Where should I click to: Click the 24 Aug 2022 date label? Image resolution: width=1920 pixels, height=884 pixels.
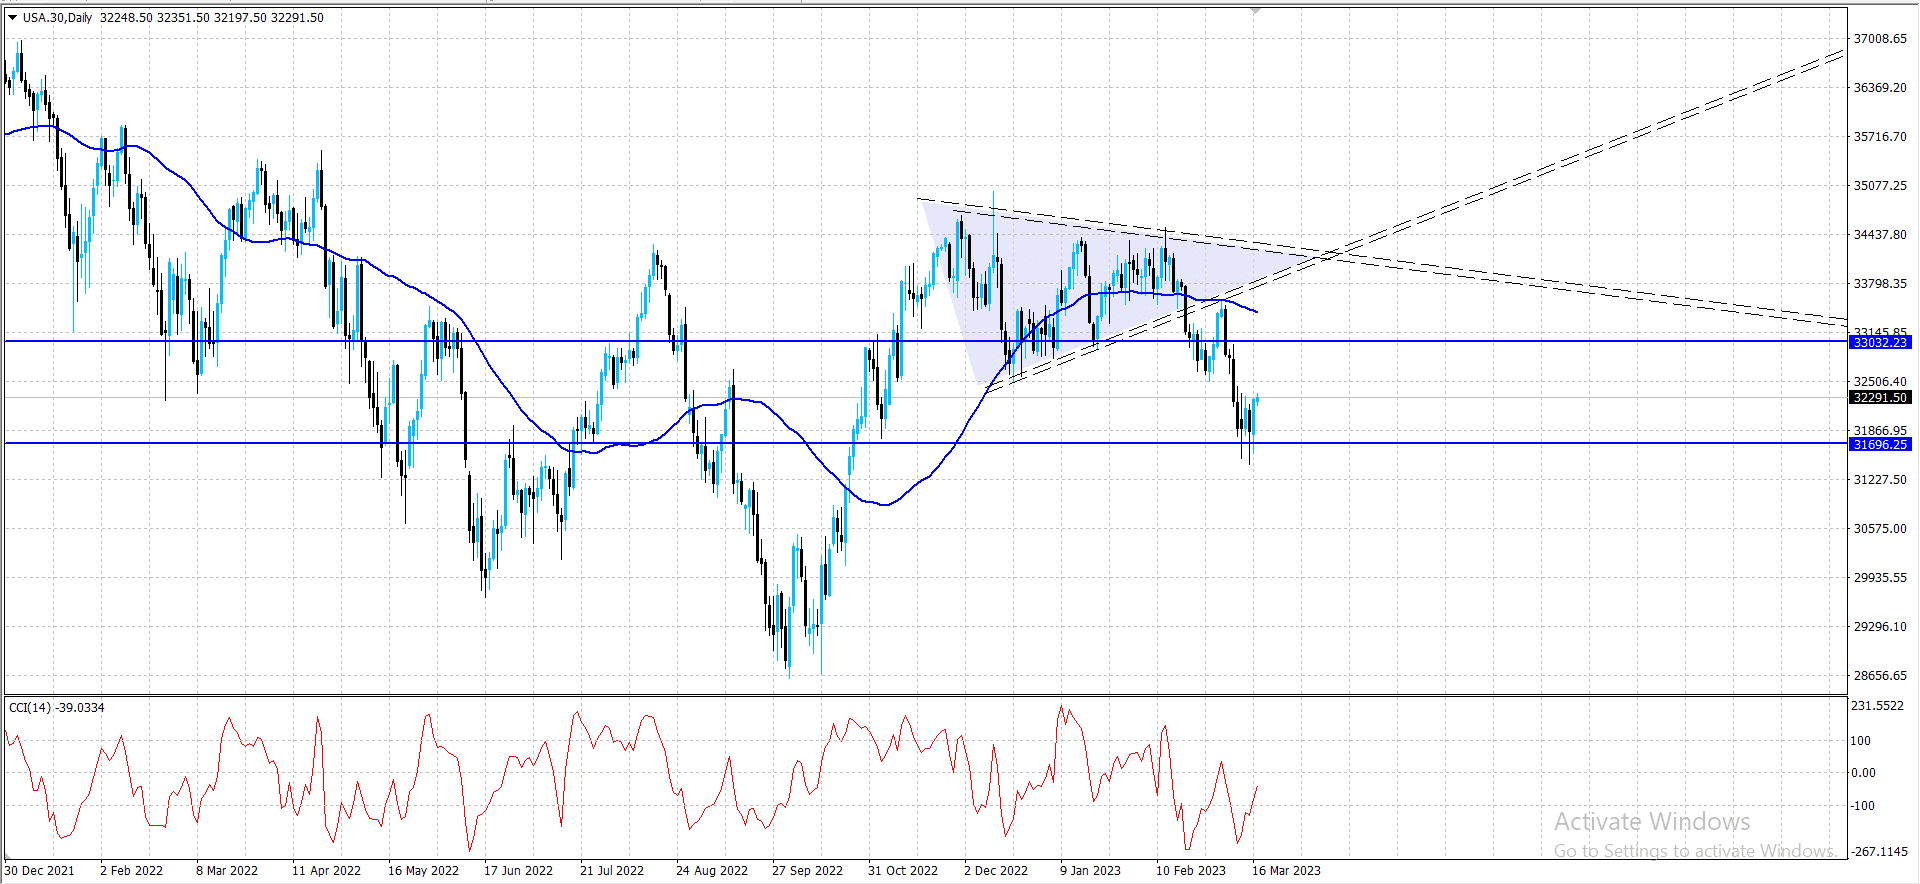point(711,871)
